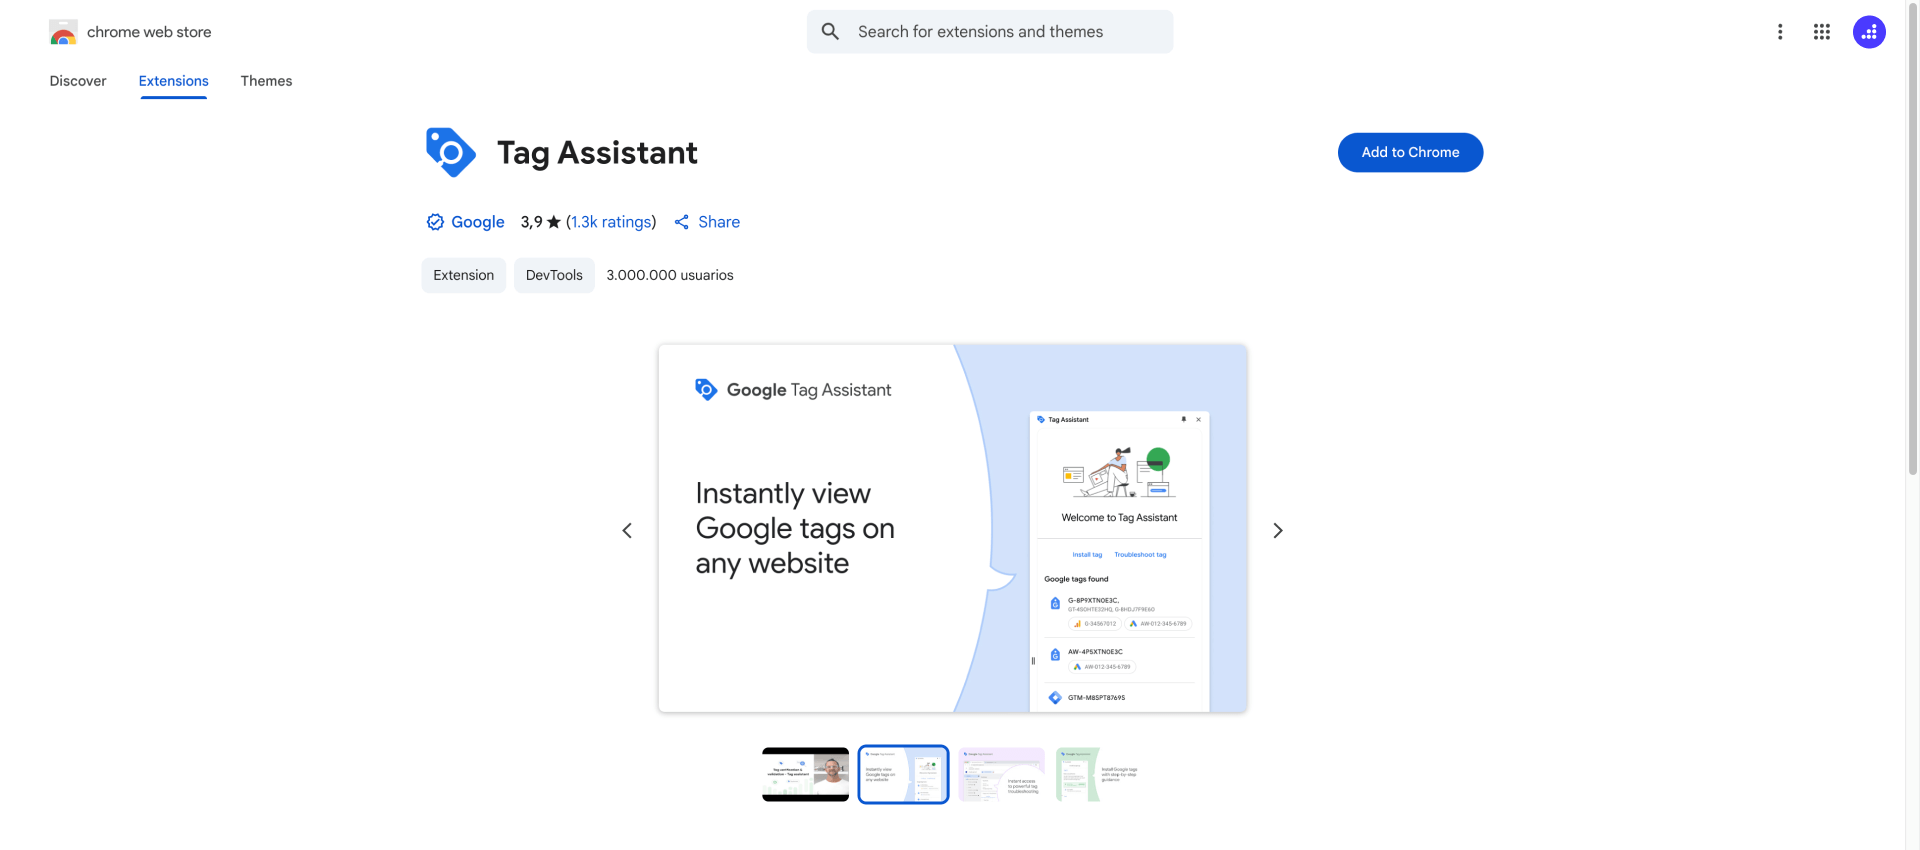Image resolution: width=1920 pixels, height=850 pixels.
Task: Click the Tag Assistant title heading
Action: tap(597, 153)
